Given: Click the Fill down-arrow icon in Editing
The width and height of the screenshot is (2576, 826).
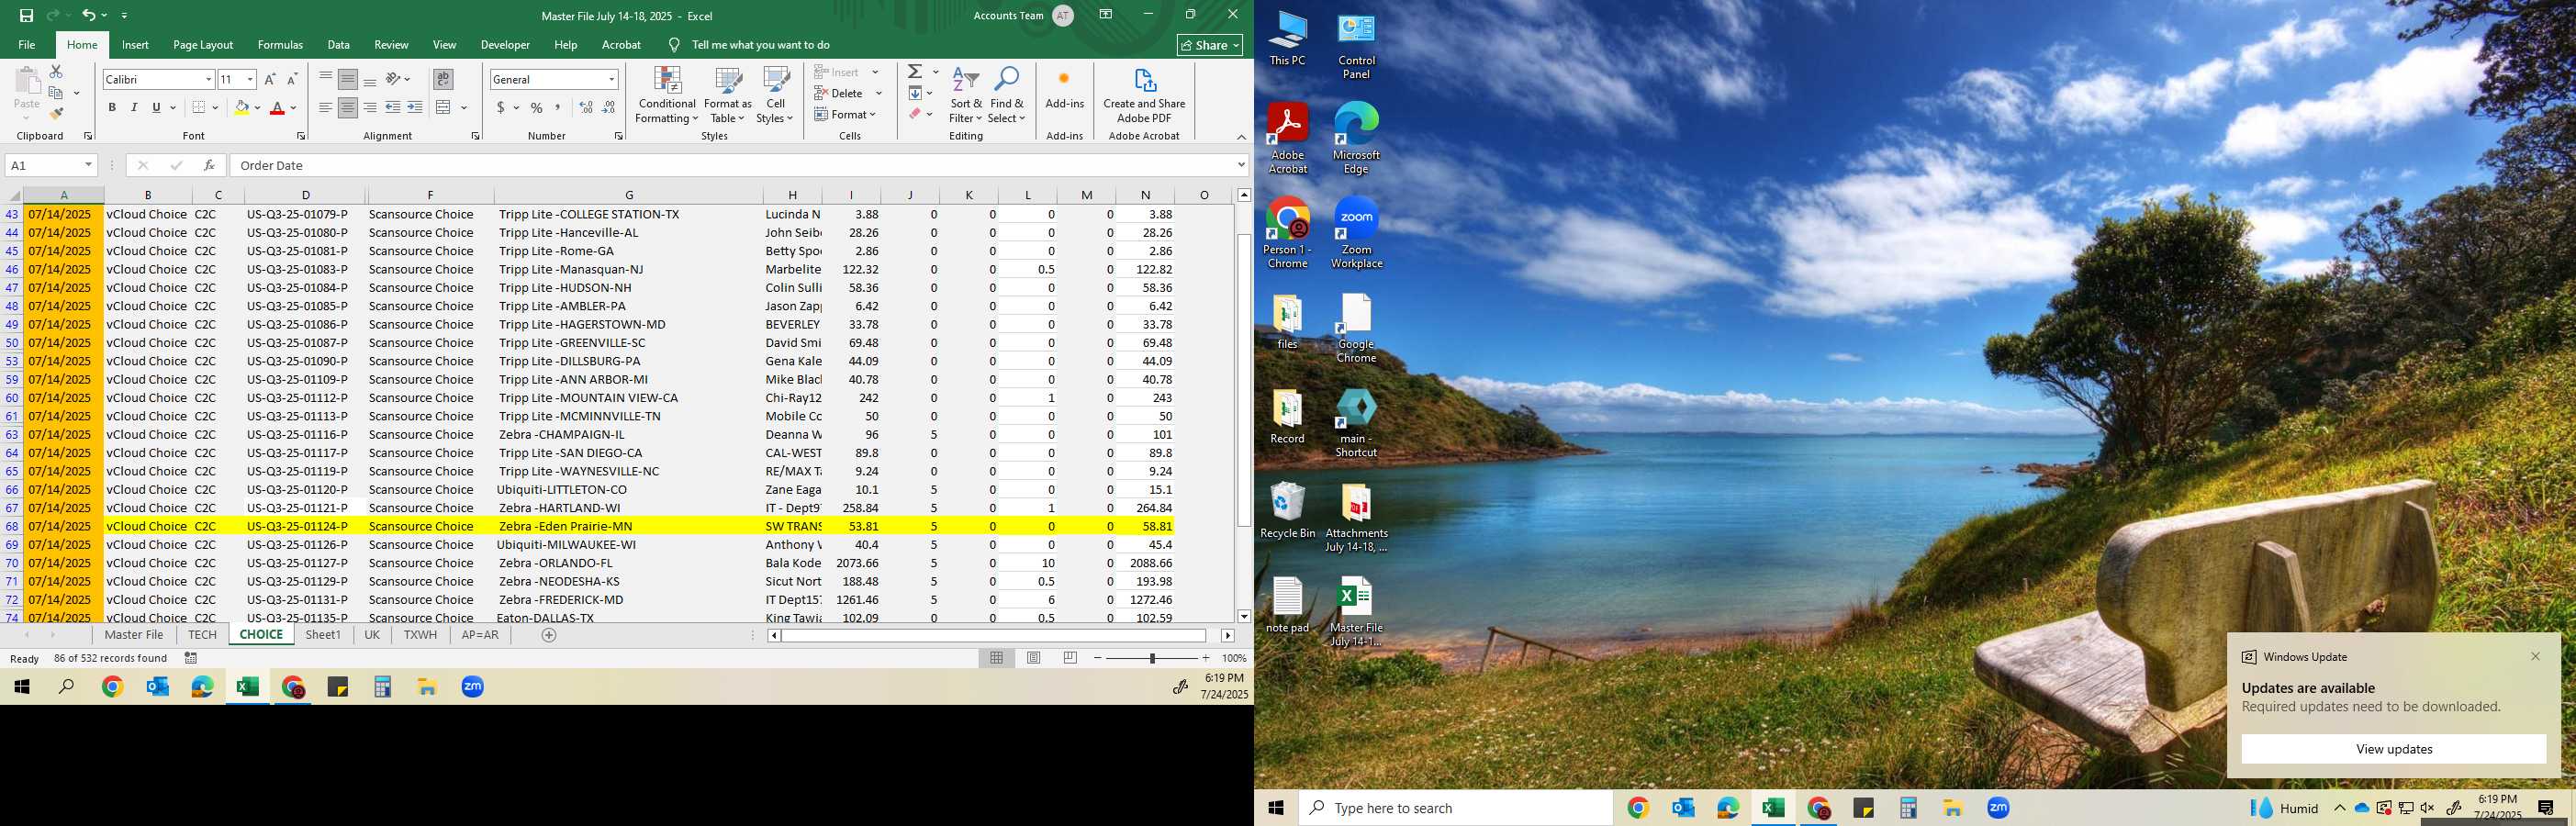Looking at the screenshot, I should pos(915,93).
